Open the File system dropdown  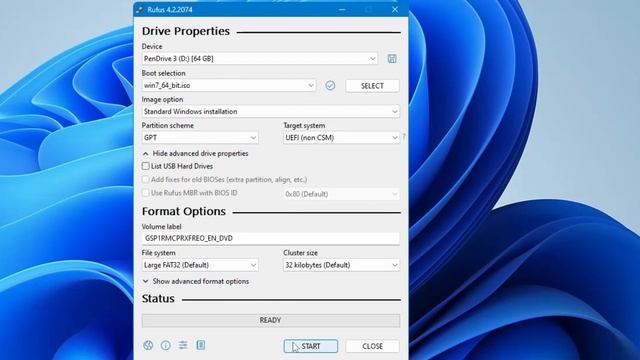pyautogui.click(x=200, y=265)
